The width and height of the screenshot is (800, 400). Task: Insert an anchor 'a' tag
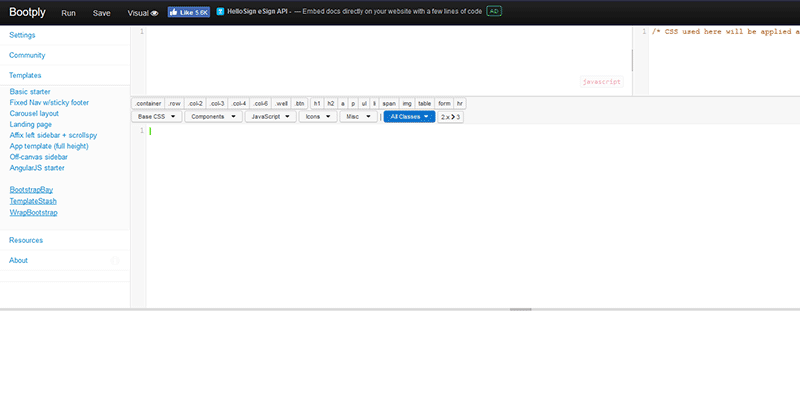(343, 104)
